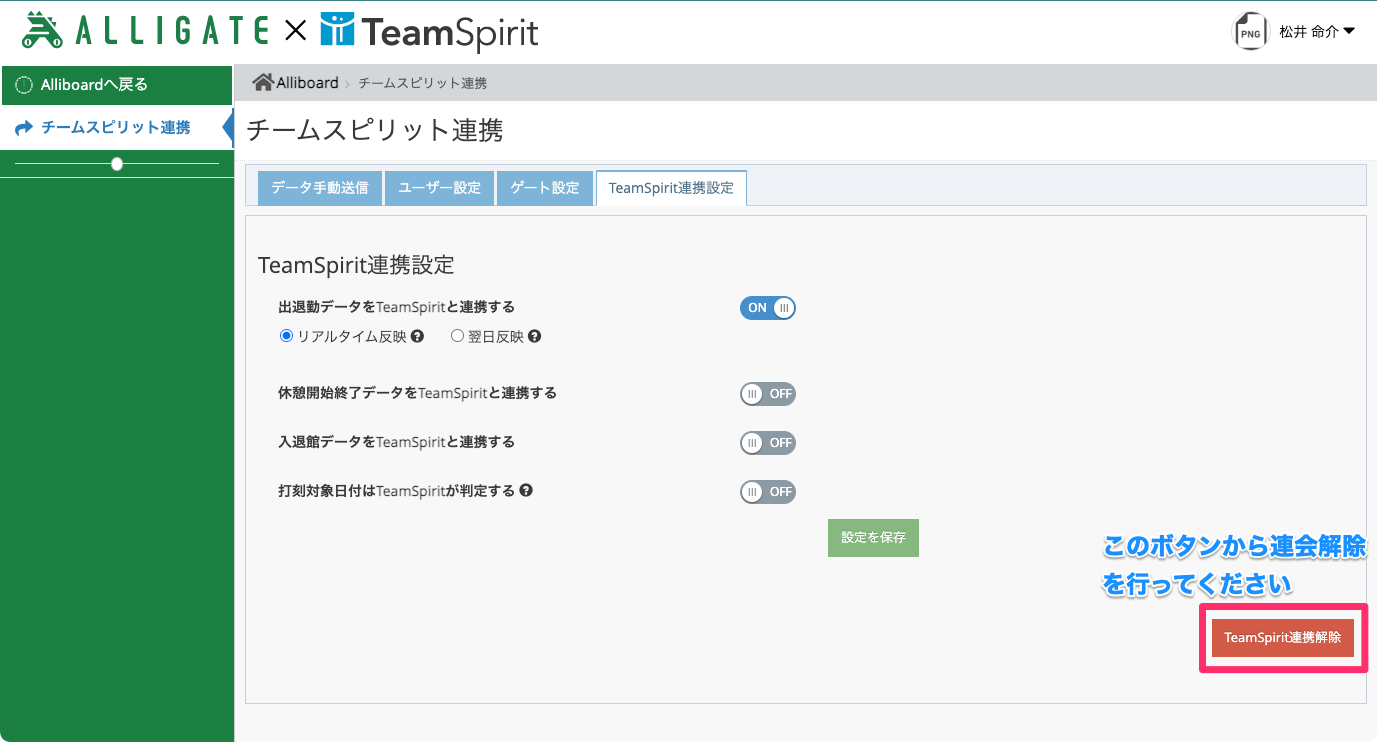Click TeamSpirit連携設定 section heading
The height and width of the screenshot is (742, 1377).
coord(356,265)
